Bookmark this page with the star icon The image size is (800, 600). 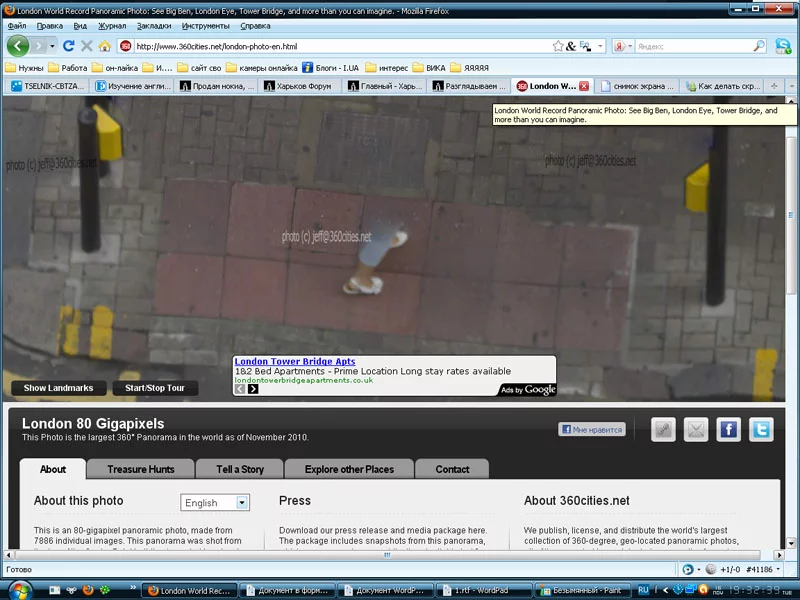point(559,46)
